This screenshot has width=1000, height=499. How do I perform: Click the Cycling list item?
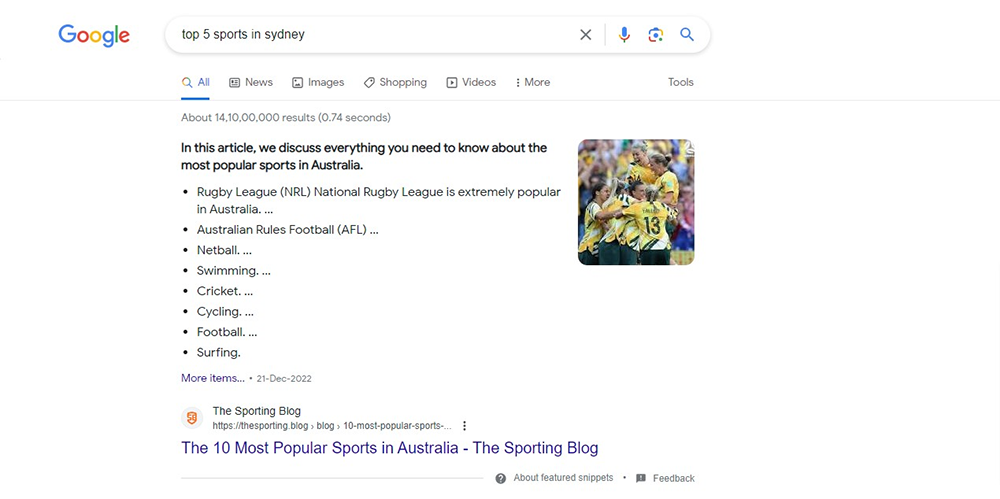(225, 311)
